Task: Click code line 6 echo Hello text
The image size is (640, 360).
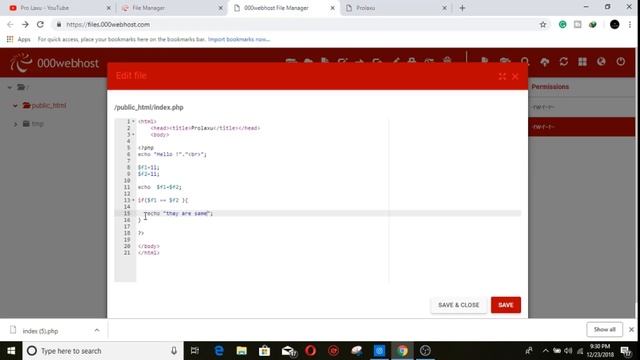Action: 172,154
